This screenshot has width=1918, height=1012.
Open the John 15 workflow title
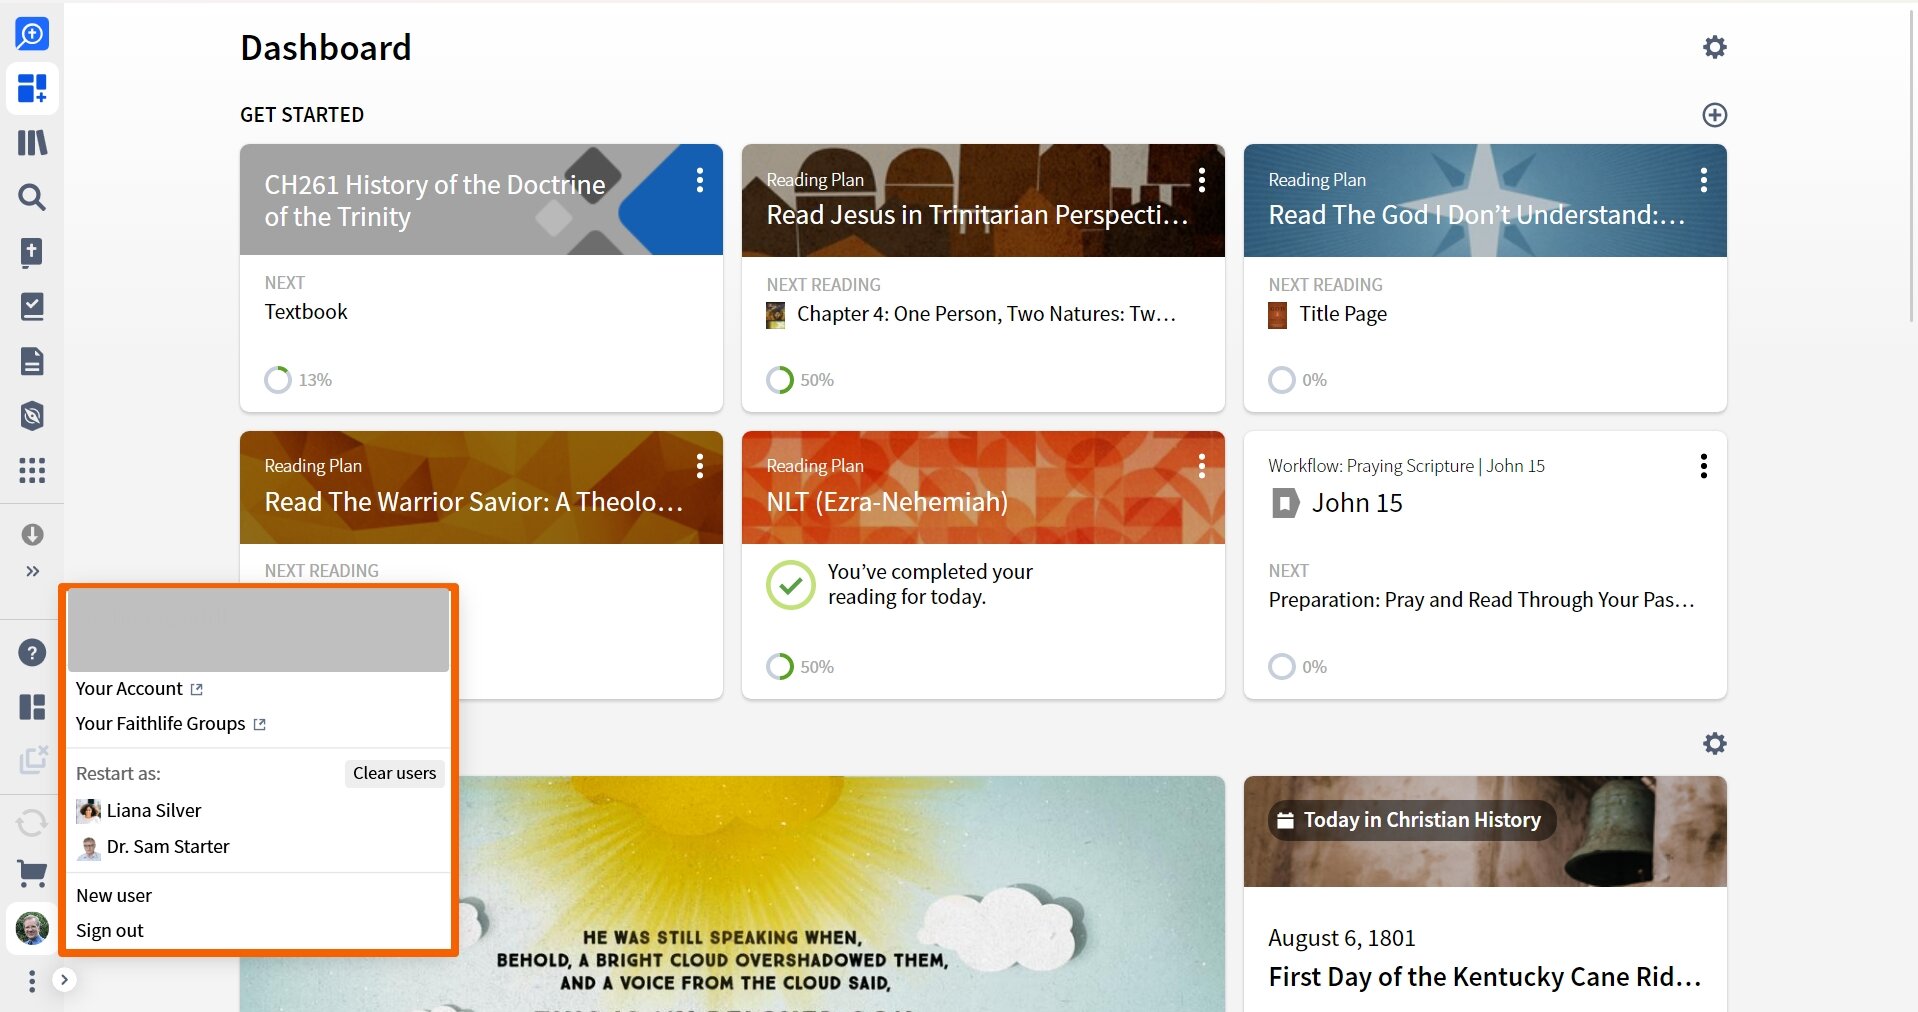(1357, 503)
